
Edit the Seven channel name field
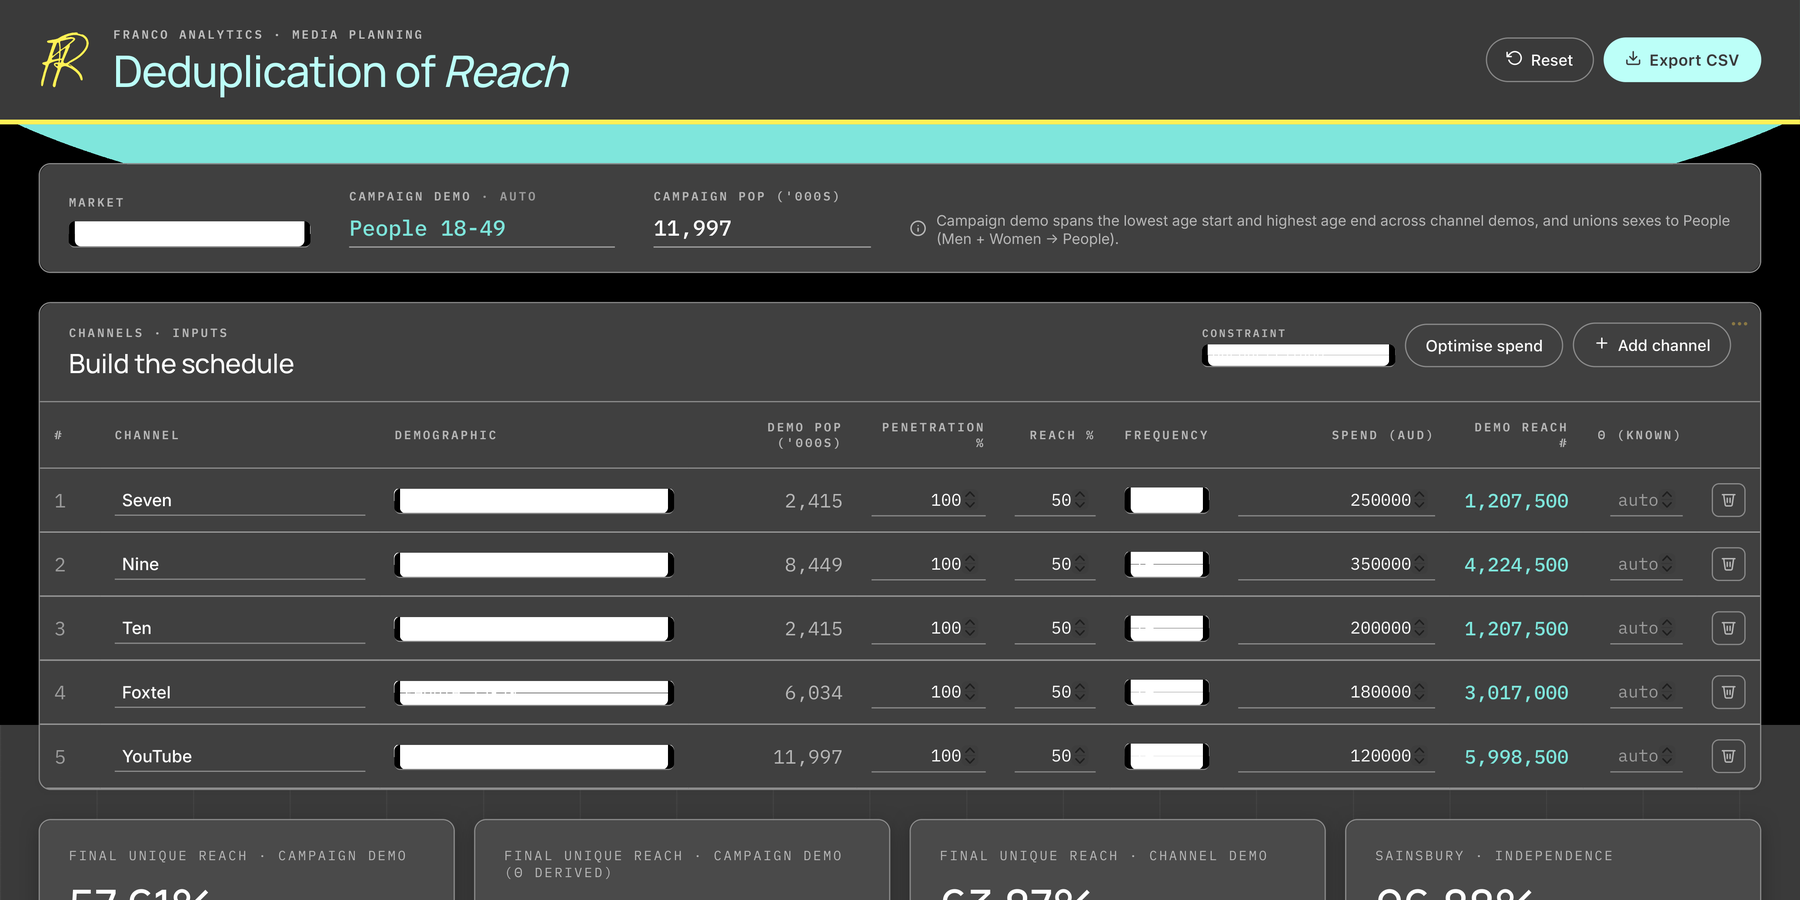(x=240, y=500)
